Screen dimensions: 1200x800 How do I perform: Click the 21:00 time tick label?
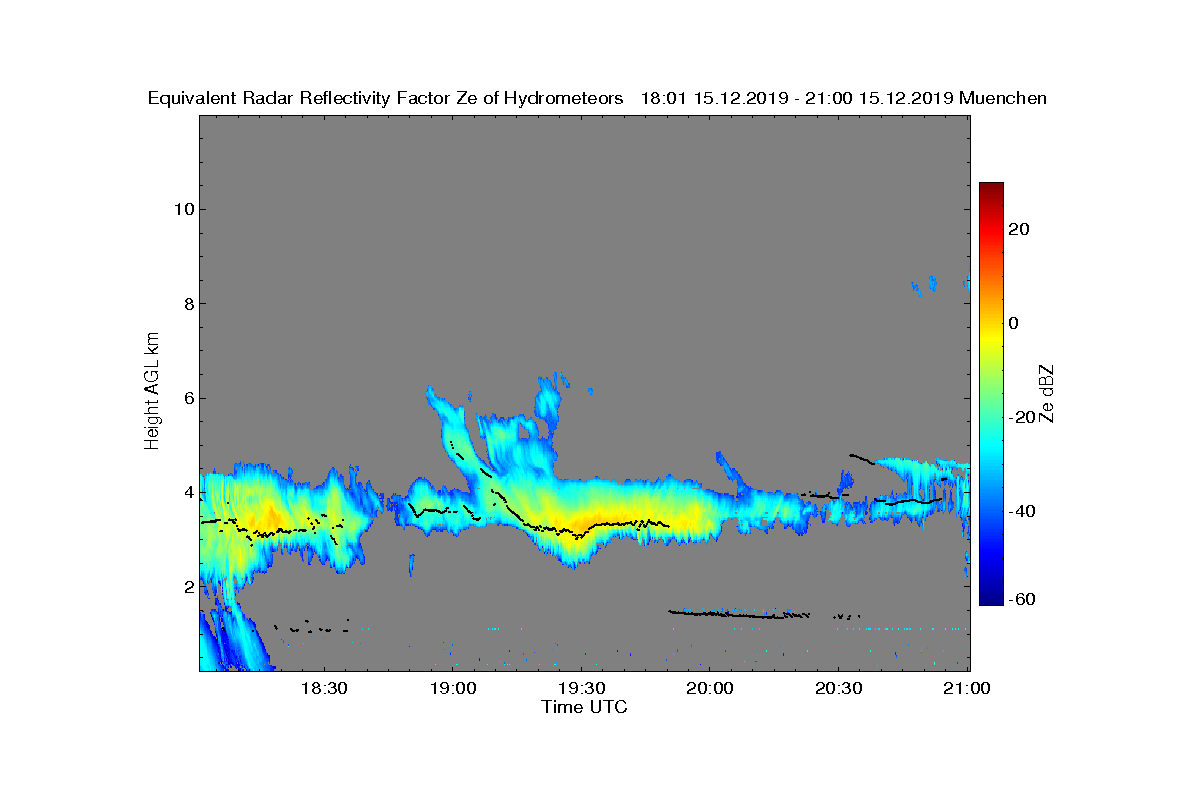967,689
